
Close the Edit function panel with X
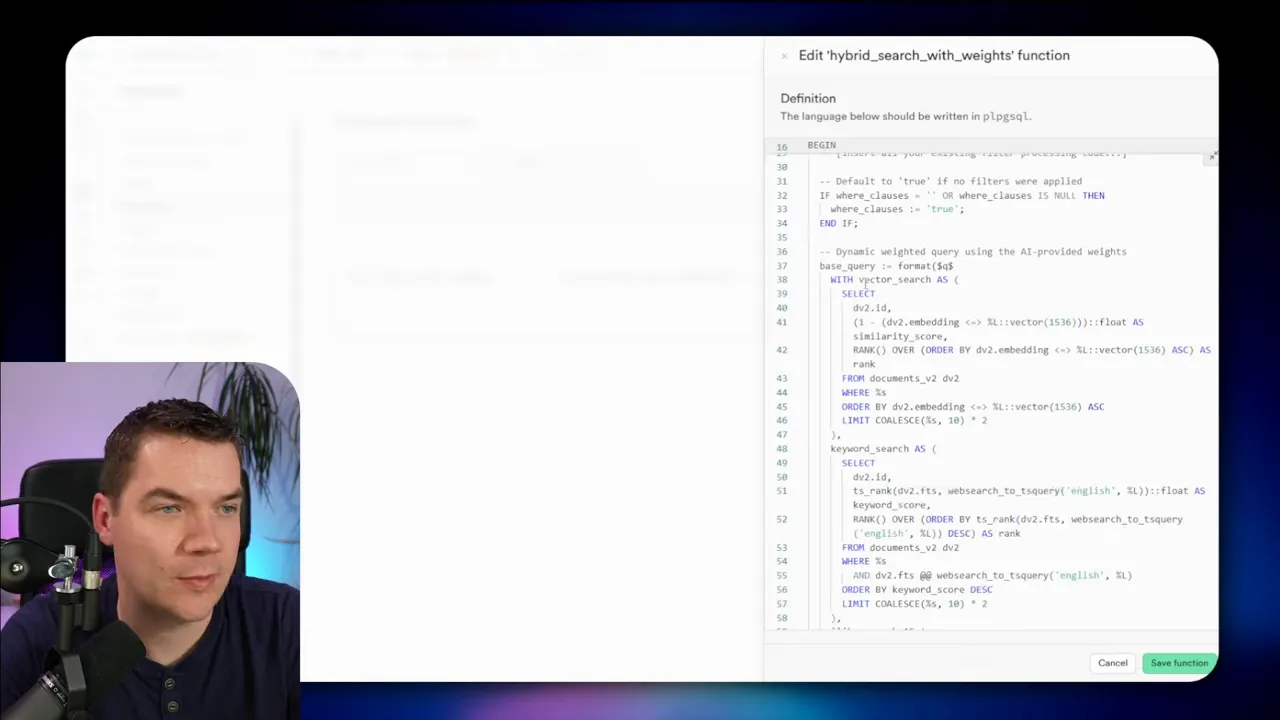click(784, 56)
